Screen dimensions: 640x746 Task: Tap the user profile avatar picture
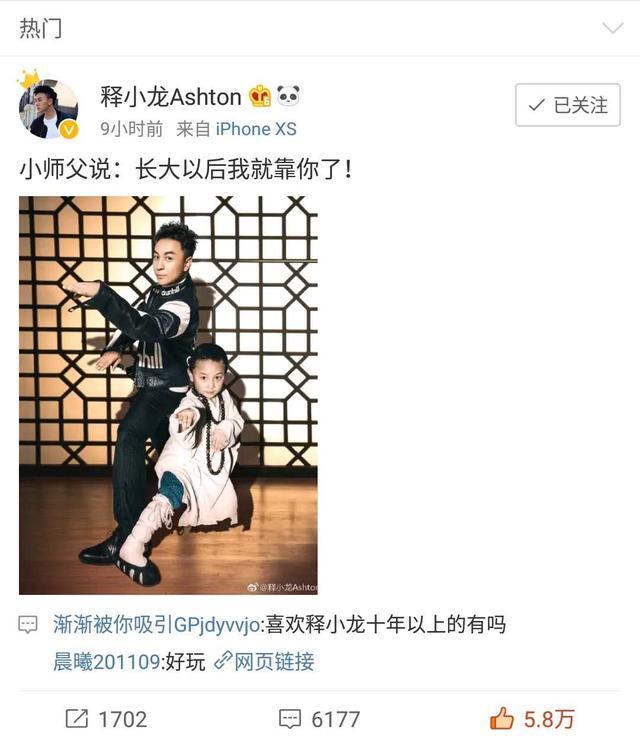[48, 108]
